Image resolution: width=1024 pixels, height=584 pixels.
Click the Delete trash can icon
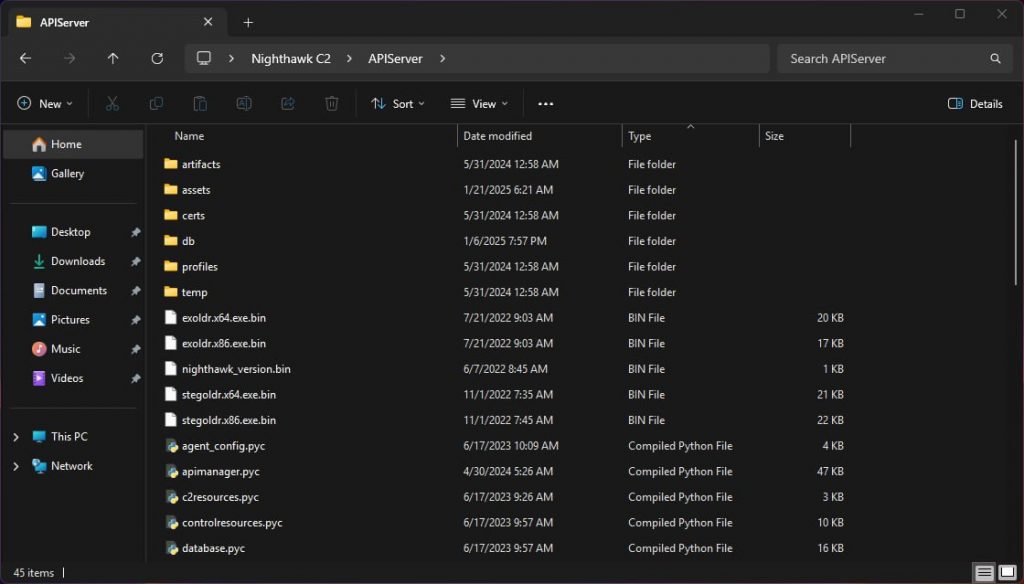coord(332,104)
